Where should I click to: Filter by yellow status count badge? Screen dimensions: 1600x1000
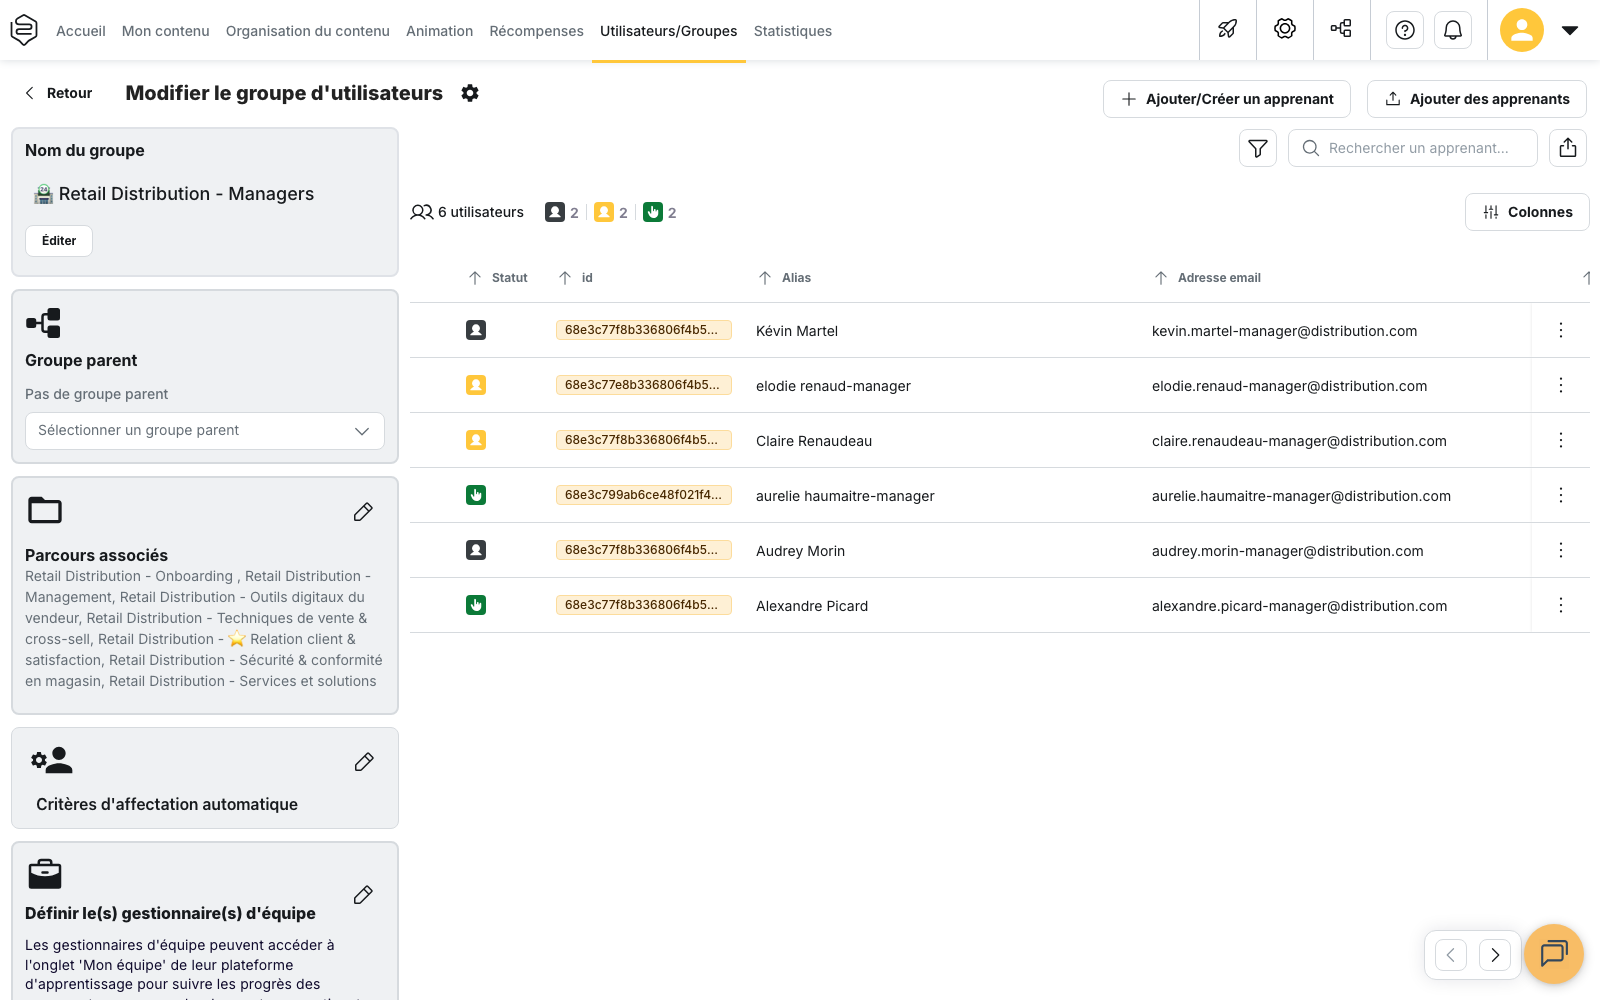click(611, 212)
